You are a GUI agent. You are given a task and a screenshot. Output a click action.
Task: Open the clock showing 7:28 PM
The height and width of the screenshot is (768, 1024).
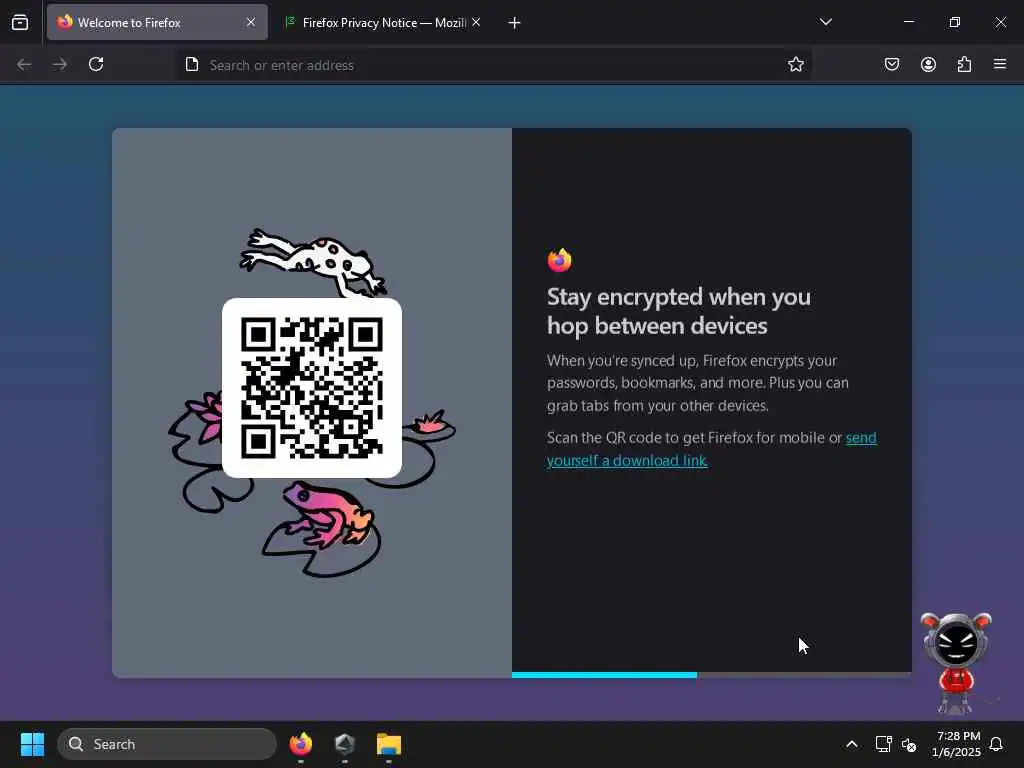(957, 744)
